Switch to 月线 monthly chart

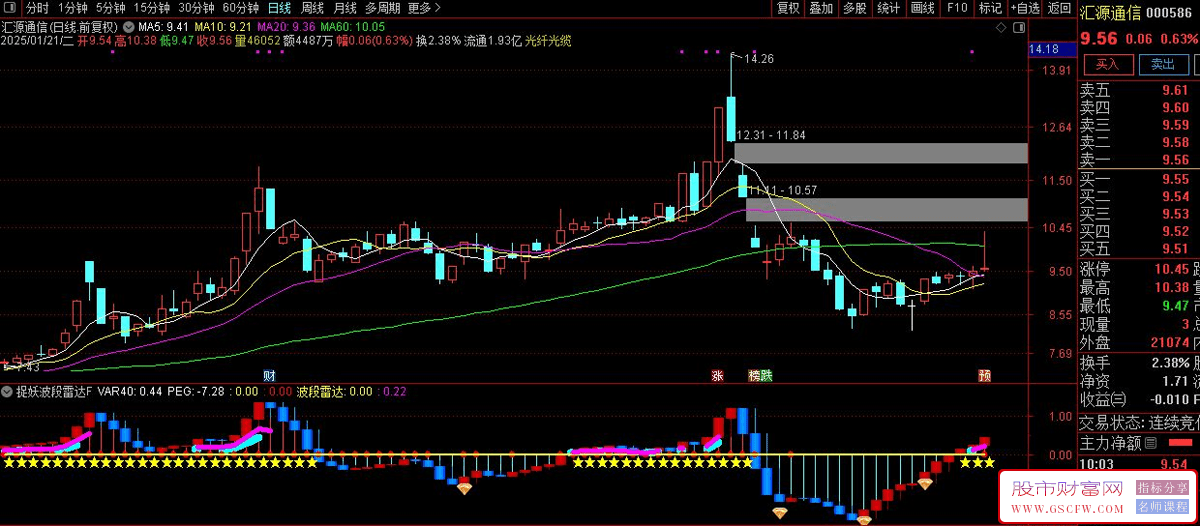345,8
